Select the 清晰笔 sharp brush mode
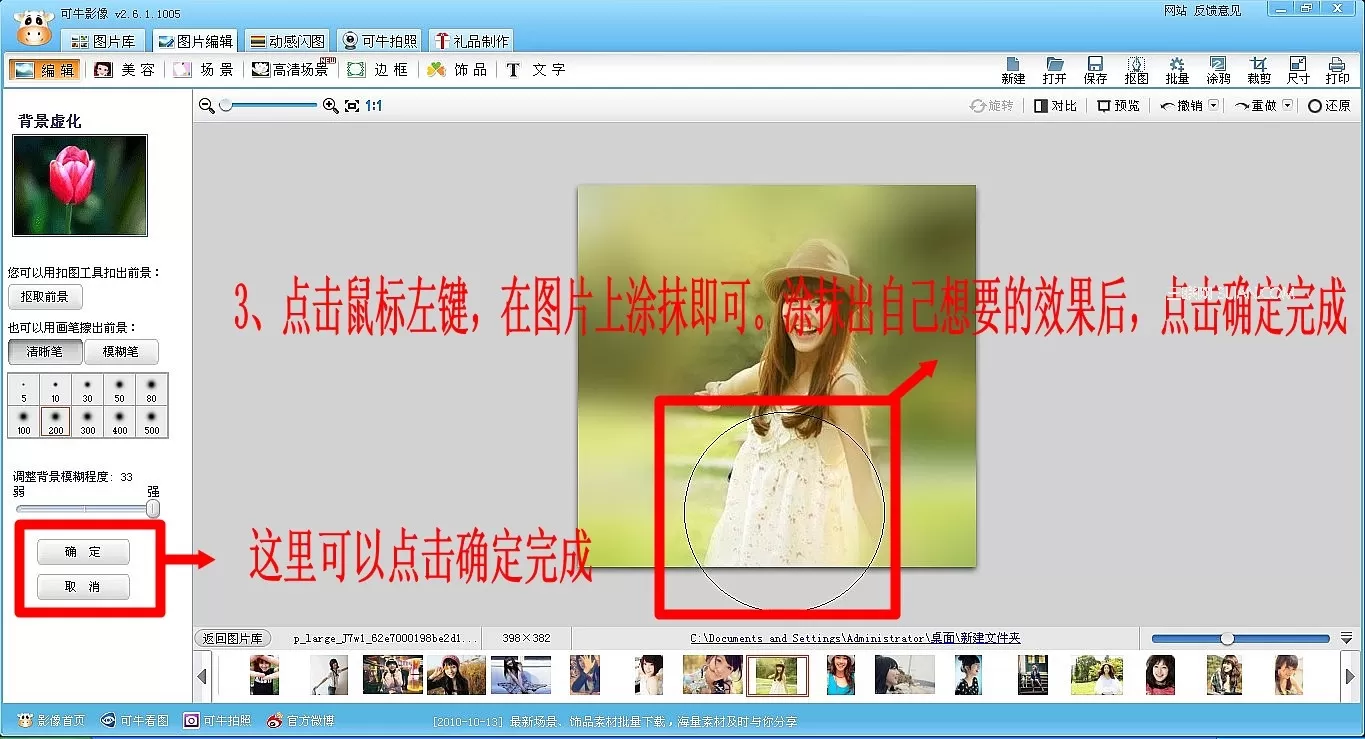 pos(45,352)
